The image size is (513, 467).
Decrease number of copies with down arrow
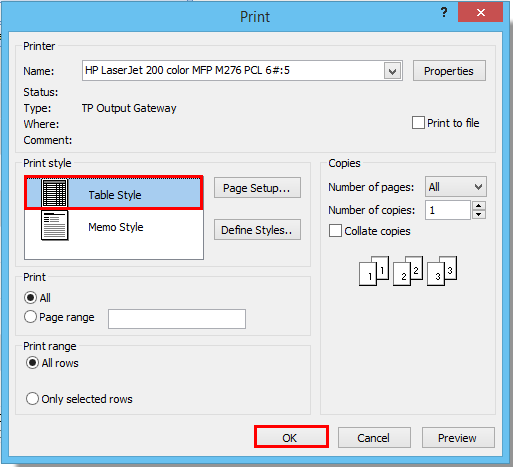(479, 214)
